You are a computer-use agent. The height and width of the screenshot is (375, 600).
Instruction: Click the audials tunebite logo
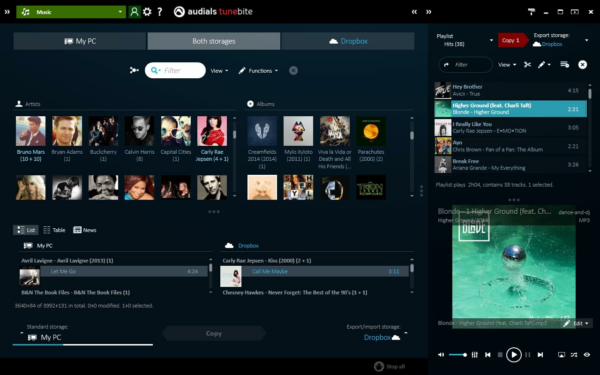click(x=213, y=12)
